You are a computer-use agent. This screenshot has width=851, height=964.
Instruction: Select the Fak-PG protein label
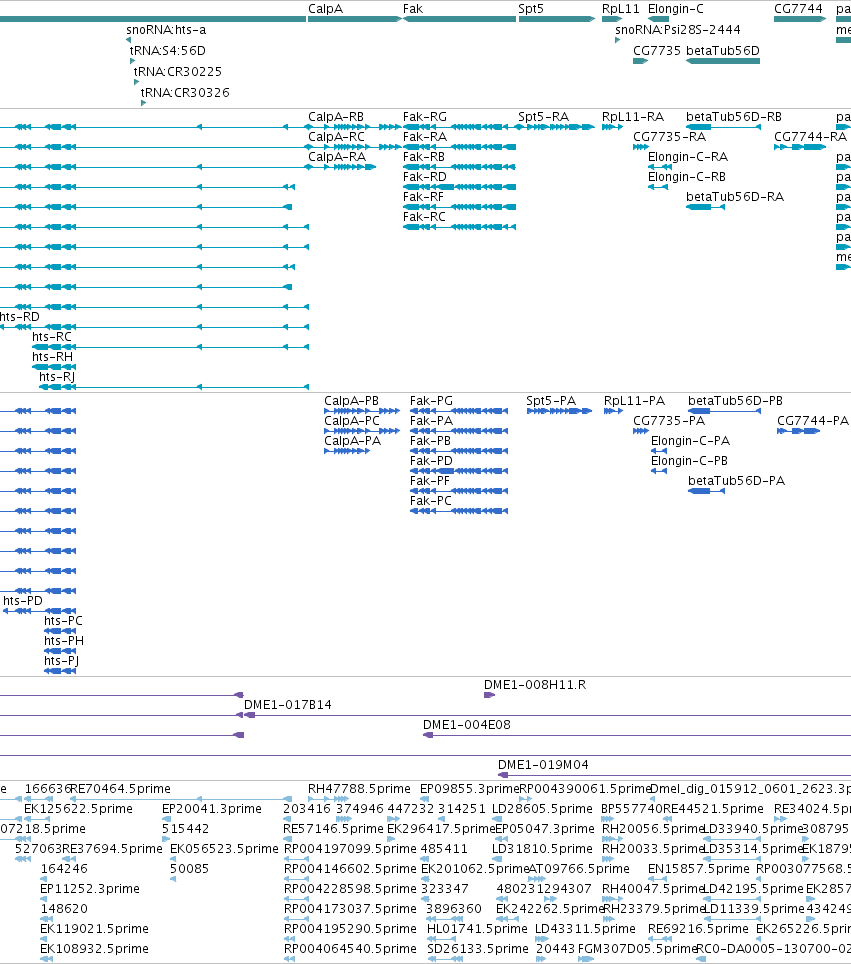pyautogui.click(x=431, y=401)
